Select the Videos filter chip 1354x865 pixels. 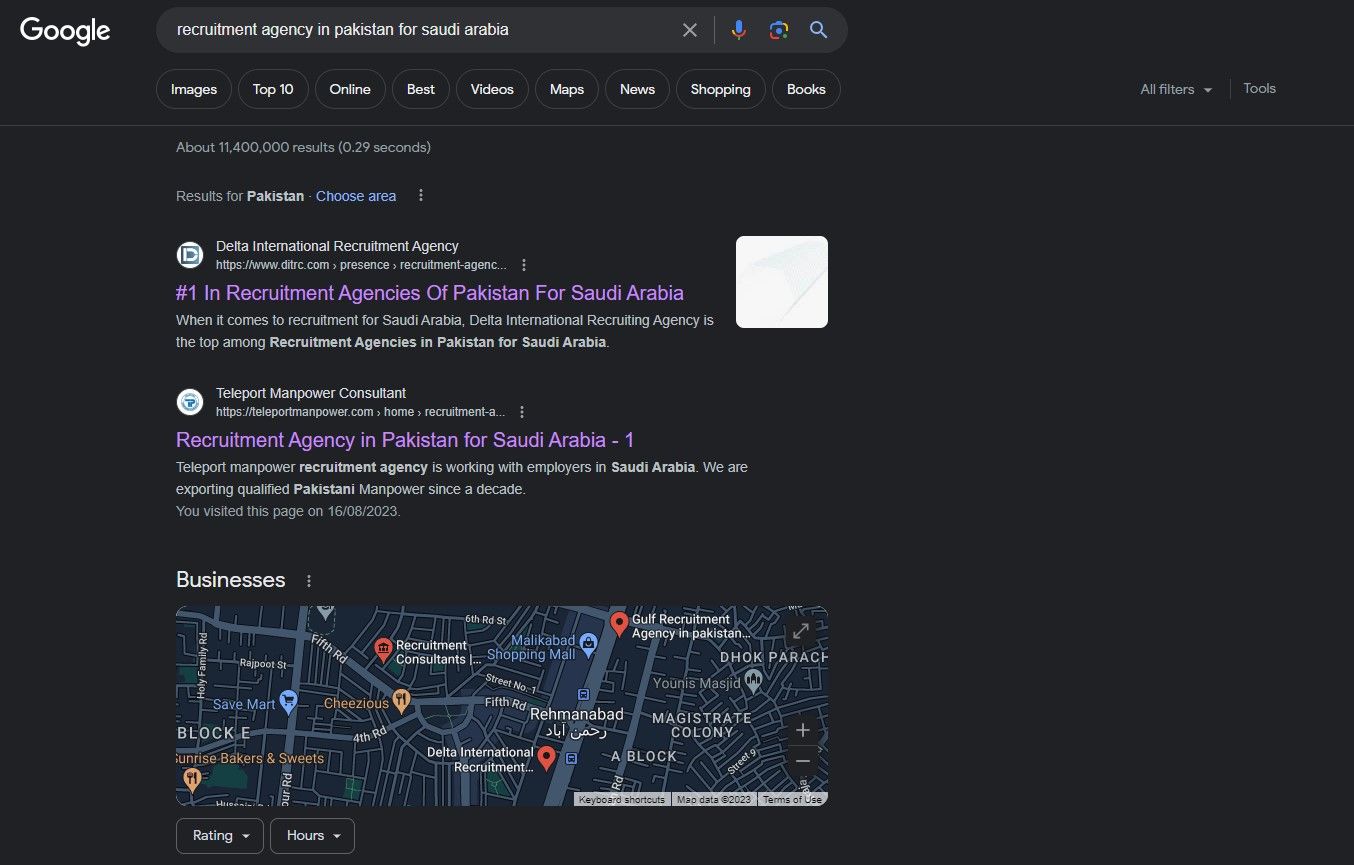(492, 89)
